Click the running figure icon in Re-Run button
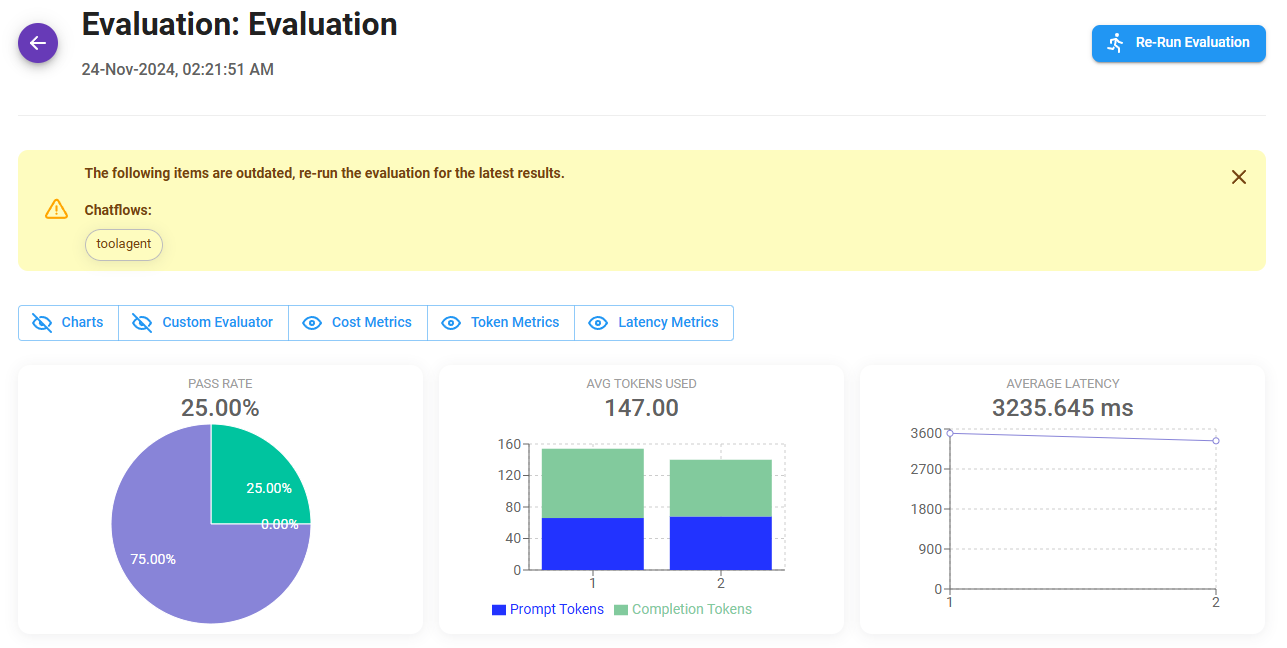 (1116, 43)
